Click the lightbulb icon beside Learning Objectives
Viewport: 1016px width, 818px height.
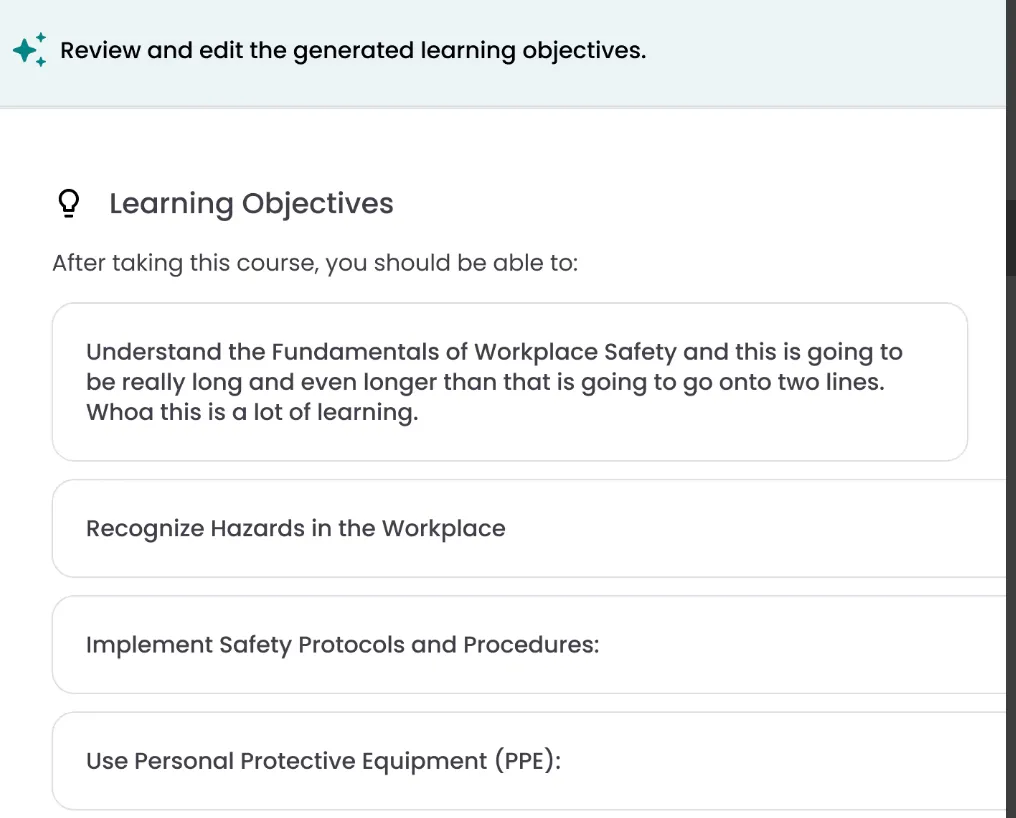click(x=69, y=204)
